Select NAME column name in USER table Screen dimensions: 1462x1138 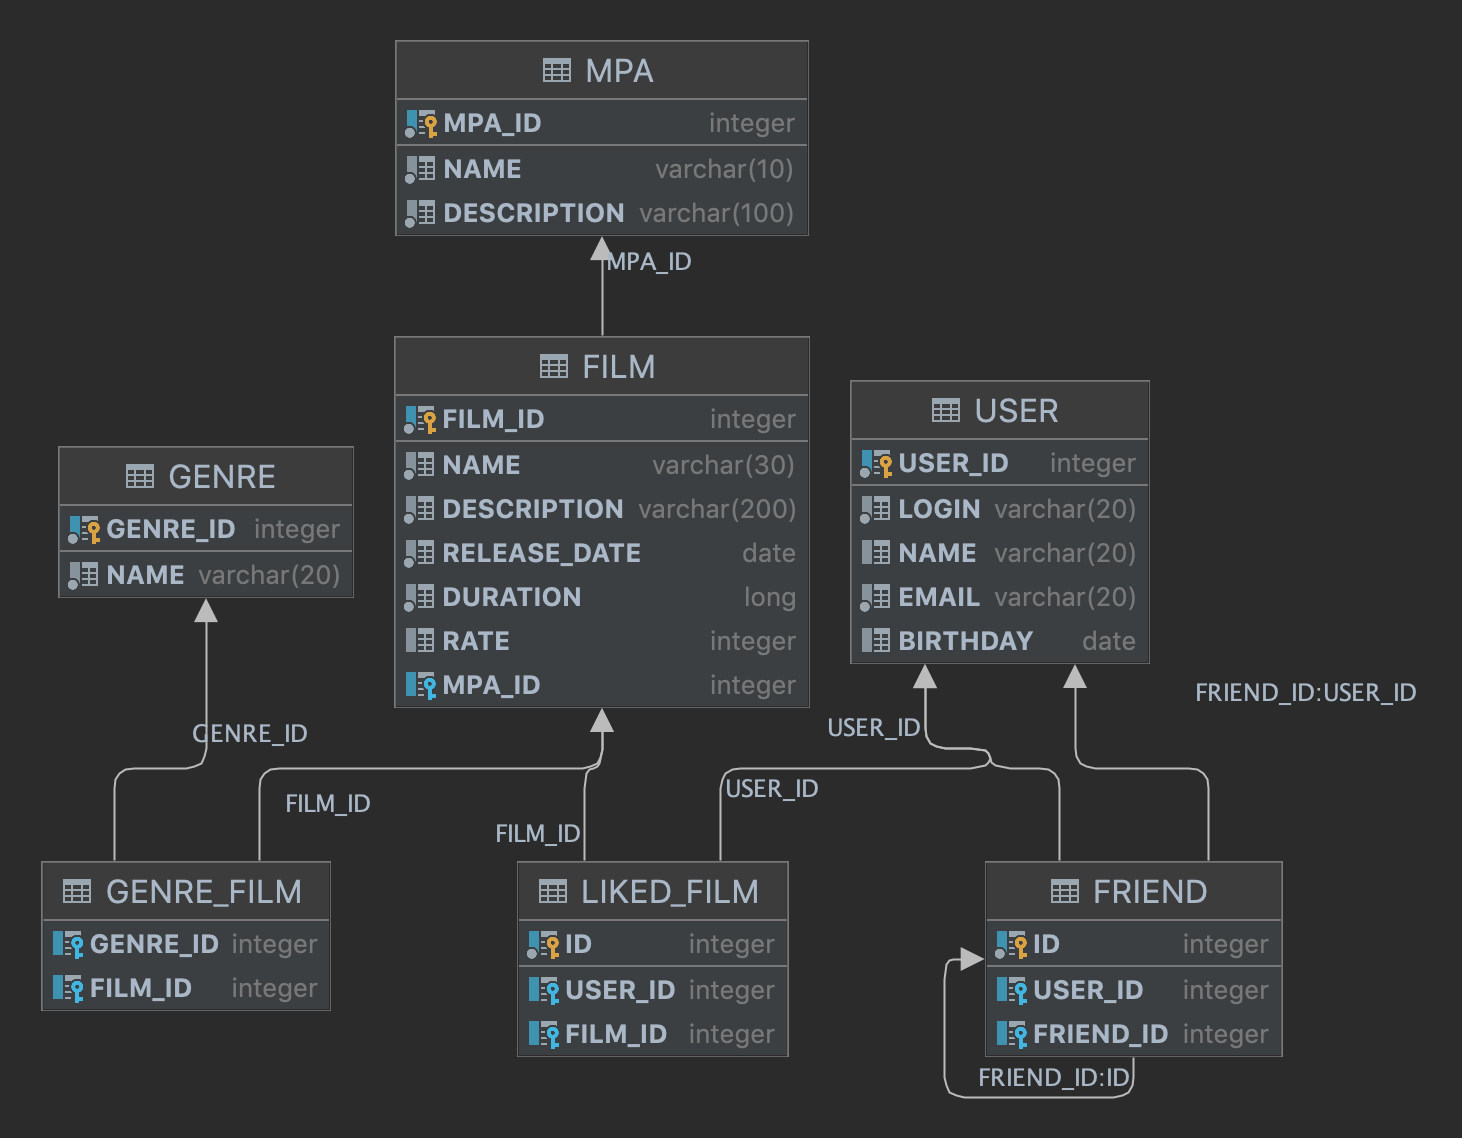pos(937,553)
